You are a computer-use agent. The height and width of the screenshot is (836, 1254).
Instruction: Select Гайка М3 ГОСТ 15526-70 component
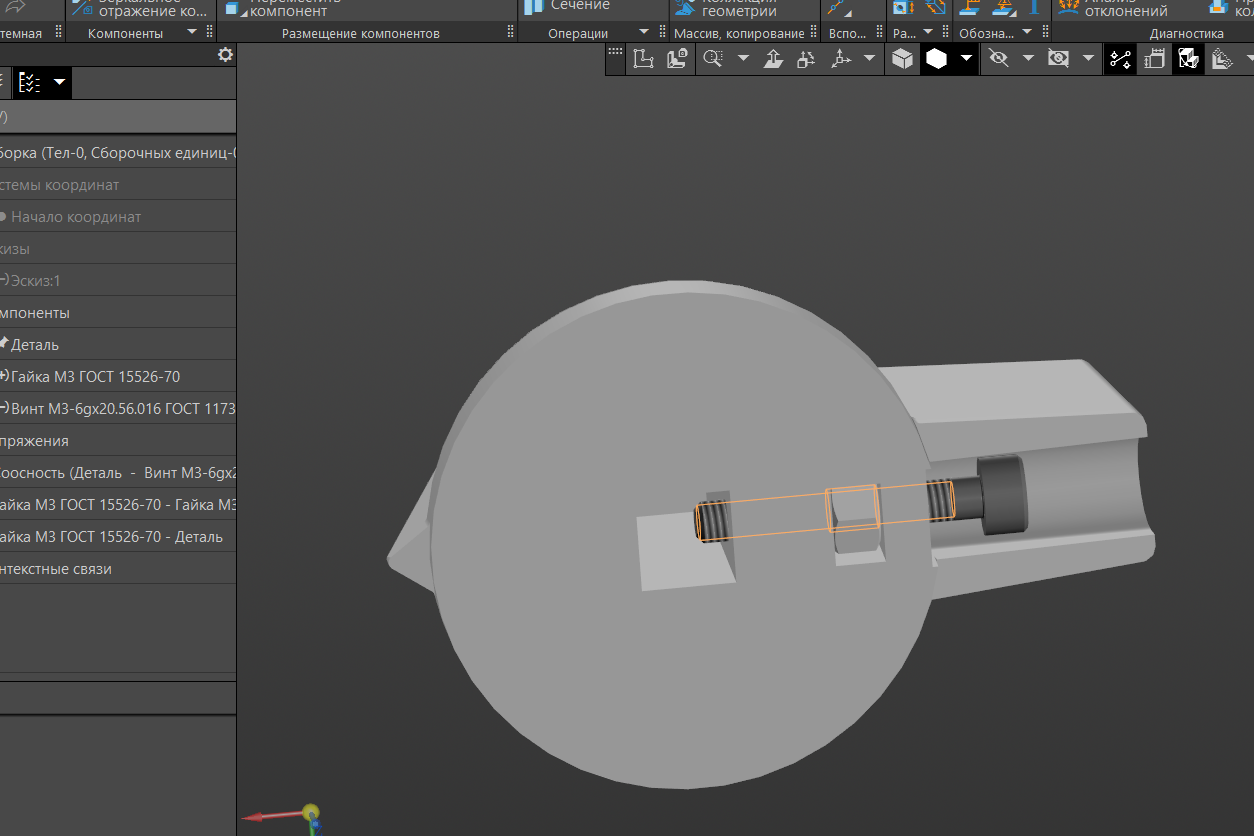(118, 377)
